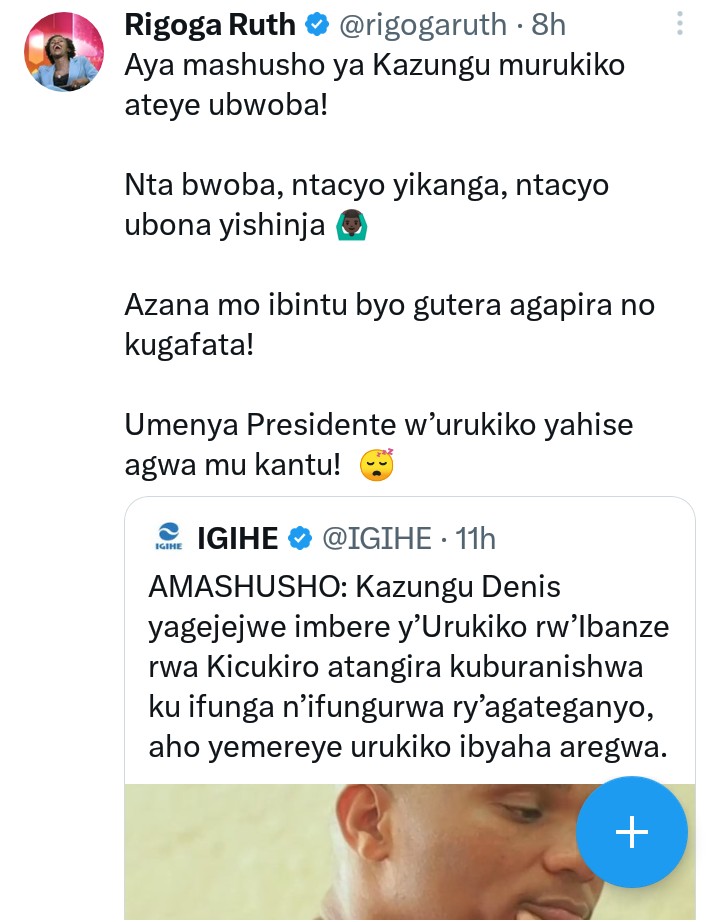720x922 pixels.
Task: Tap the sleeping face emoji
Action: coord(377,465)
